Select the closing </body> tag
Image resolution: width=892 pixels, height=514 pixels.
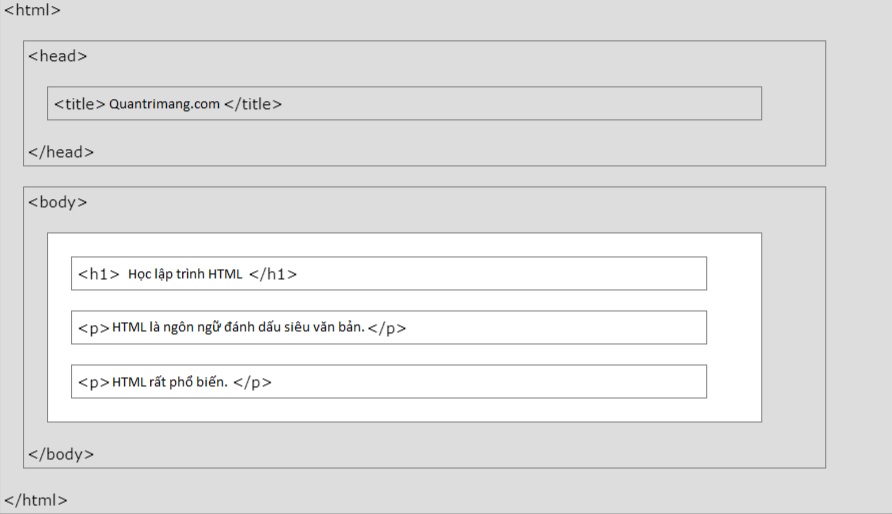pos(61,454)
